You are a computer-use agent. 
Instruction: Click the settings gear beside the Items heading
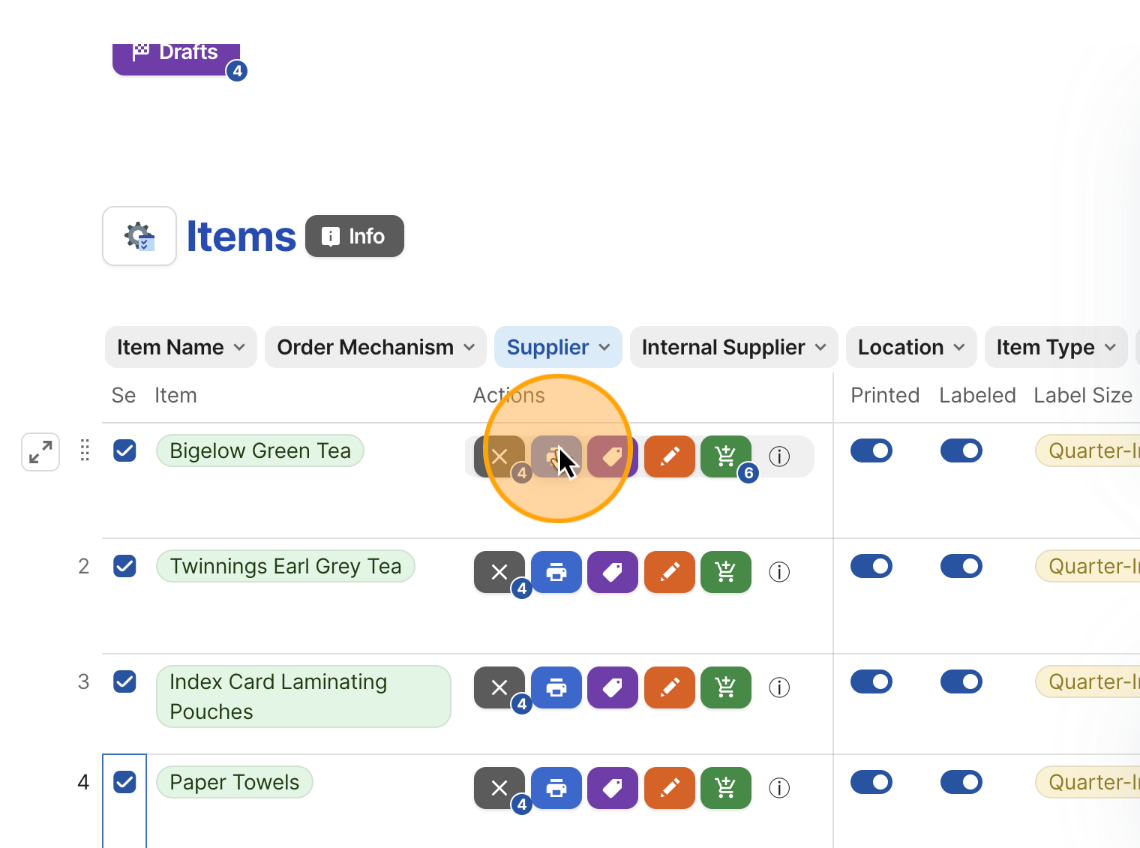(139, 236)
